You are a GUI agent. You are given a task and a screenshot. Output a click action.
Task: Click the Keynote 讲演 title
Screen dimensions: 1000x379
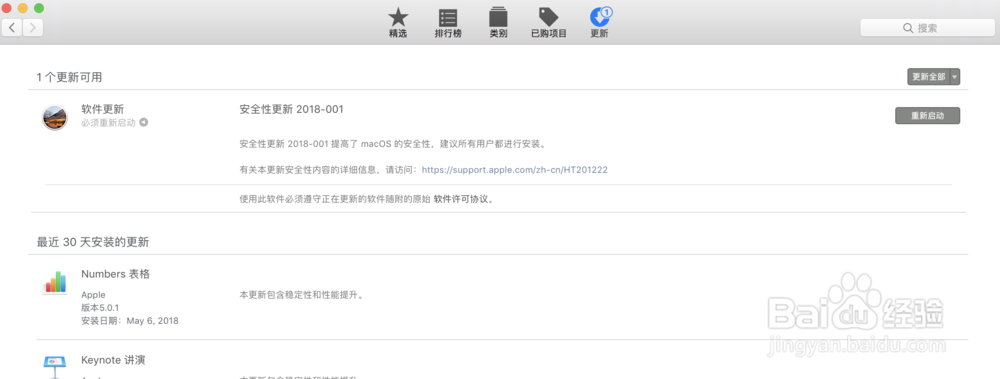113,360
